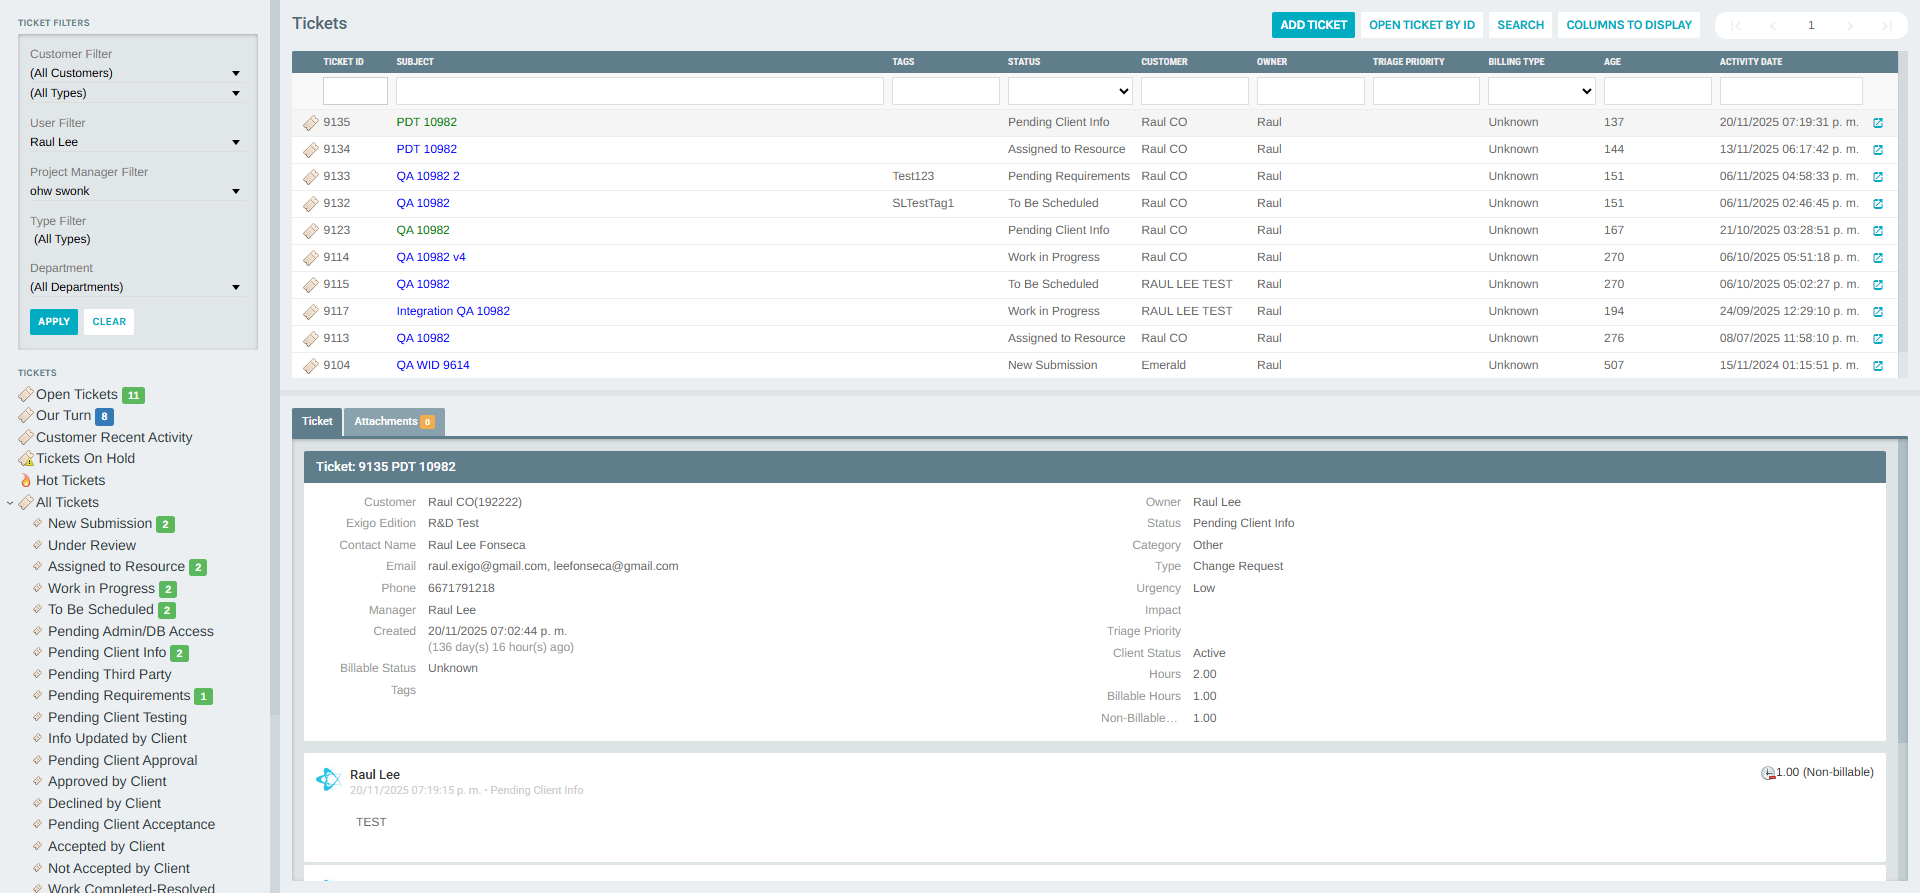Switch to the Attachments tab

pos(394,422)
